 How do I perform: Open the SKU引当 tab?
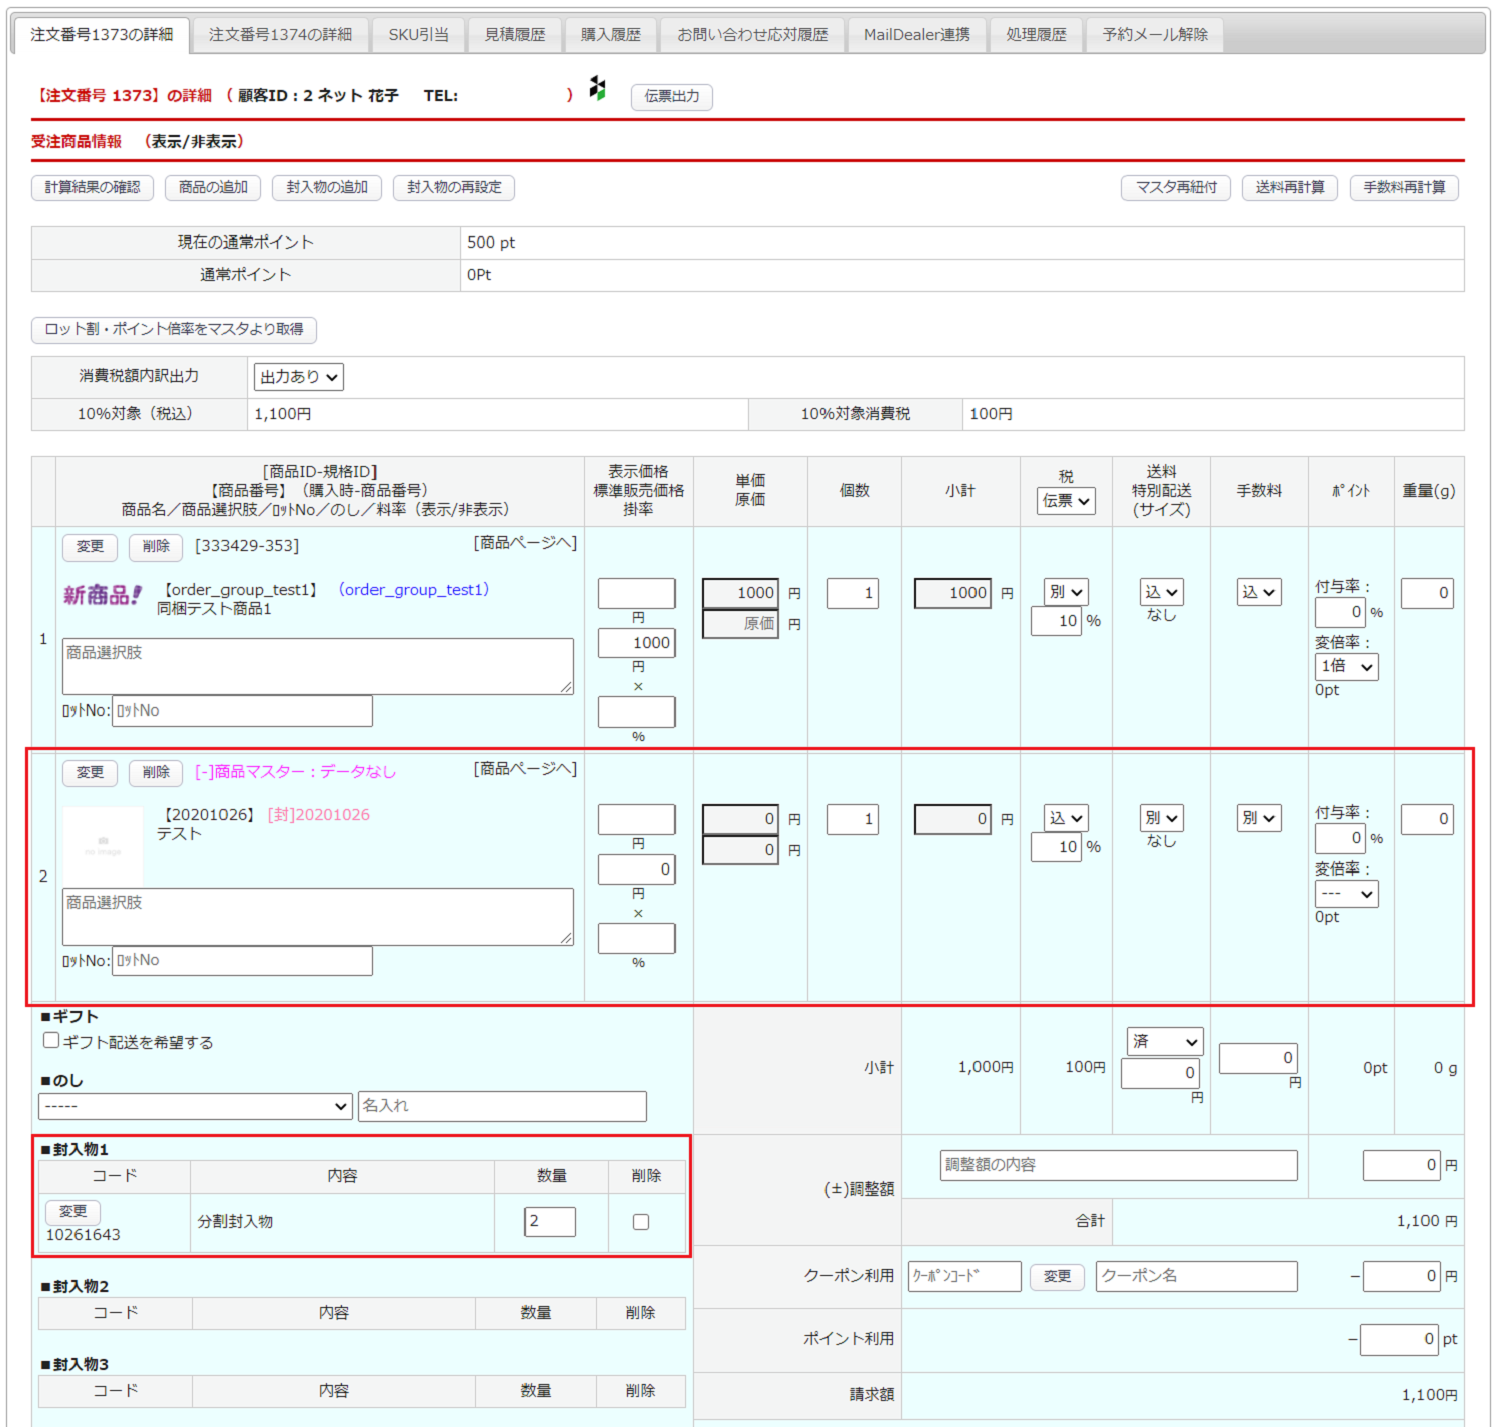[418, 35]
